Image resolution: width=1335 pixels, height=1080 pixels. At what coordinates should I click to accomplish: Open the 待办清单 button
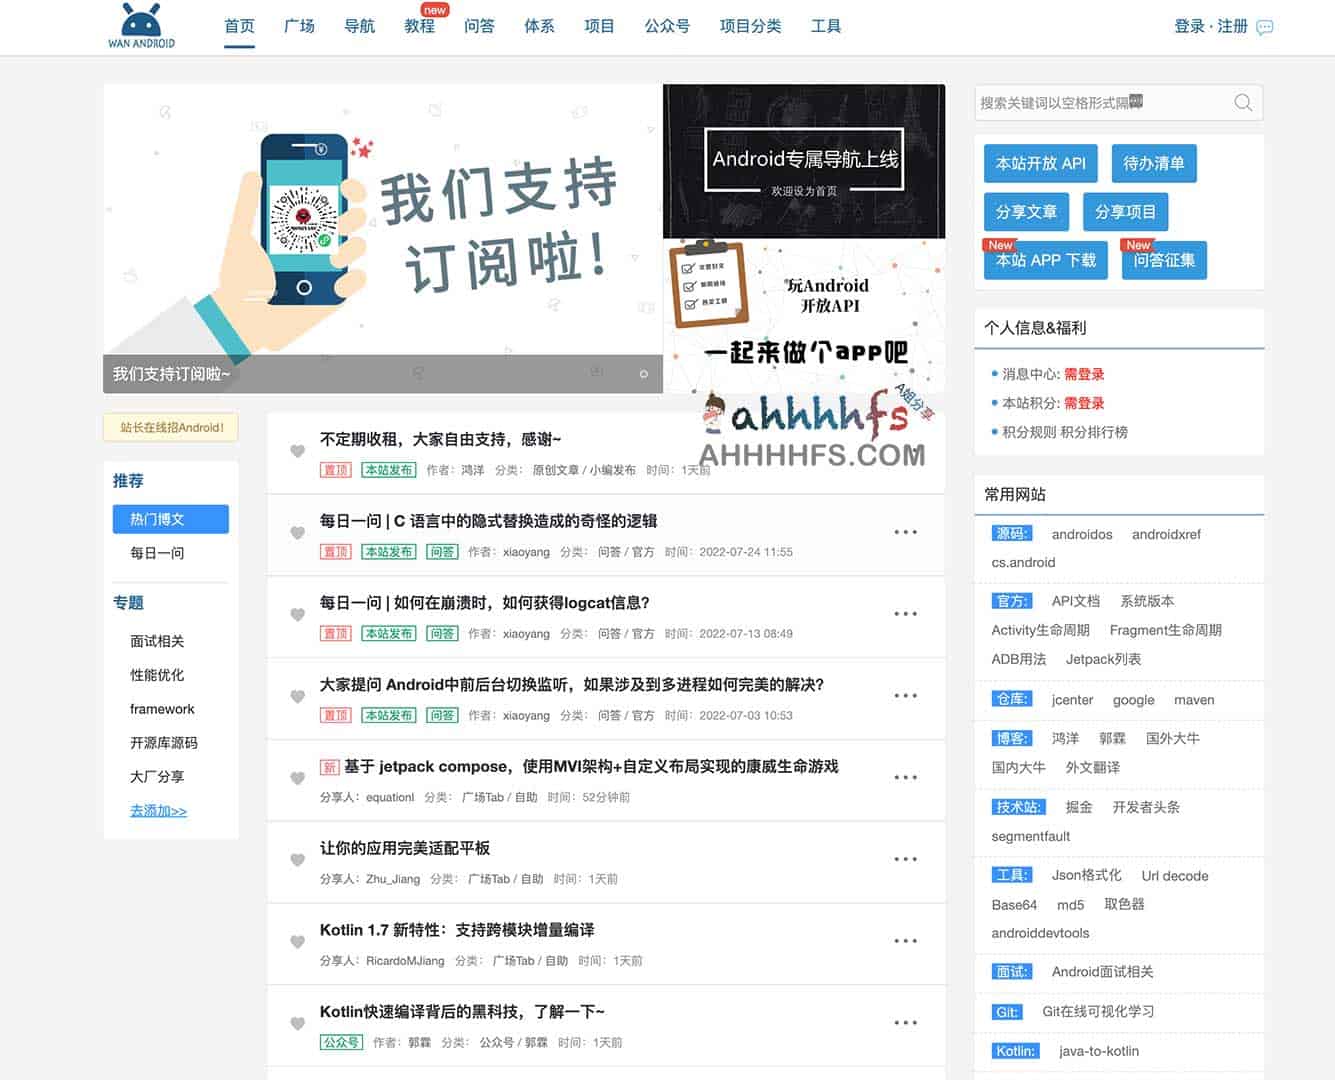click(x=1153, y=163)
